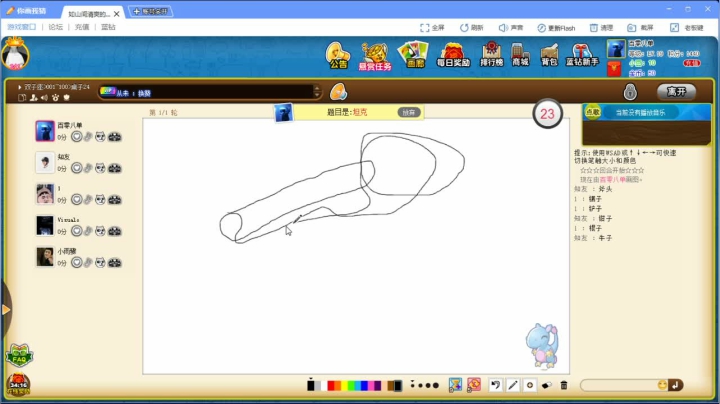Select the browser tab 如山间清爽的...
This screenshot has height=404, width=720.
point(92,14)
